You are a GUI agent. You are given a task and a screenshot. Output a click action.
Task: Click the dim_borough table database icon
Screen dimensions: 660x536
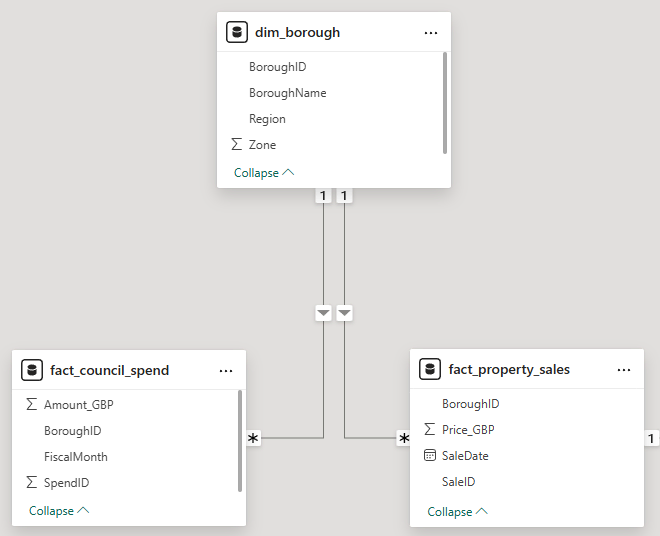[x=237, y=32]
